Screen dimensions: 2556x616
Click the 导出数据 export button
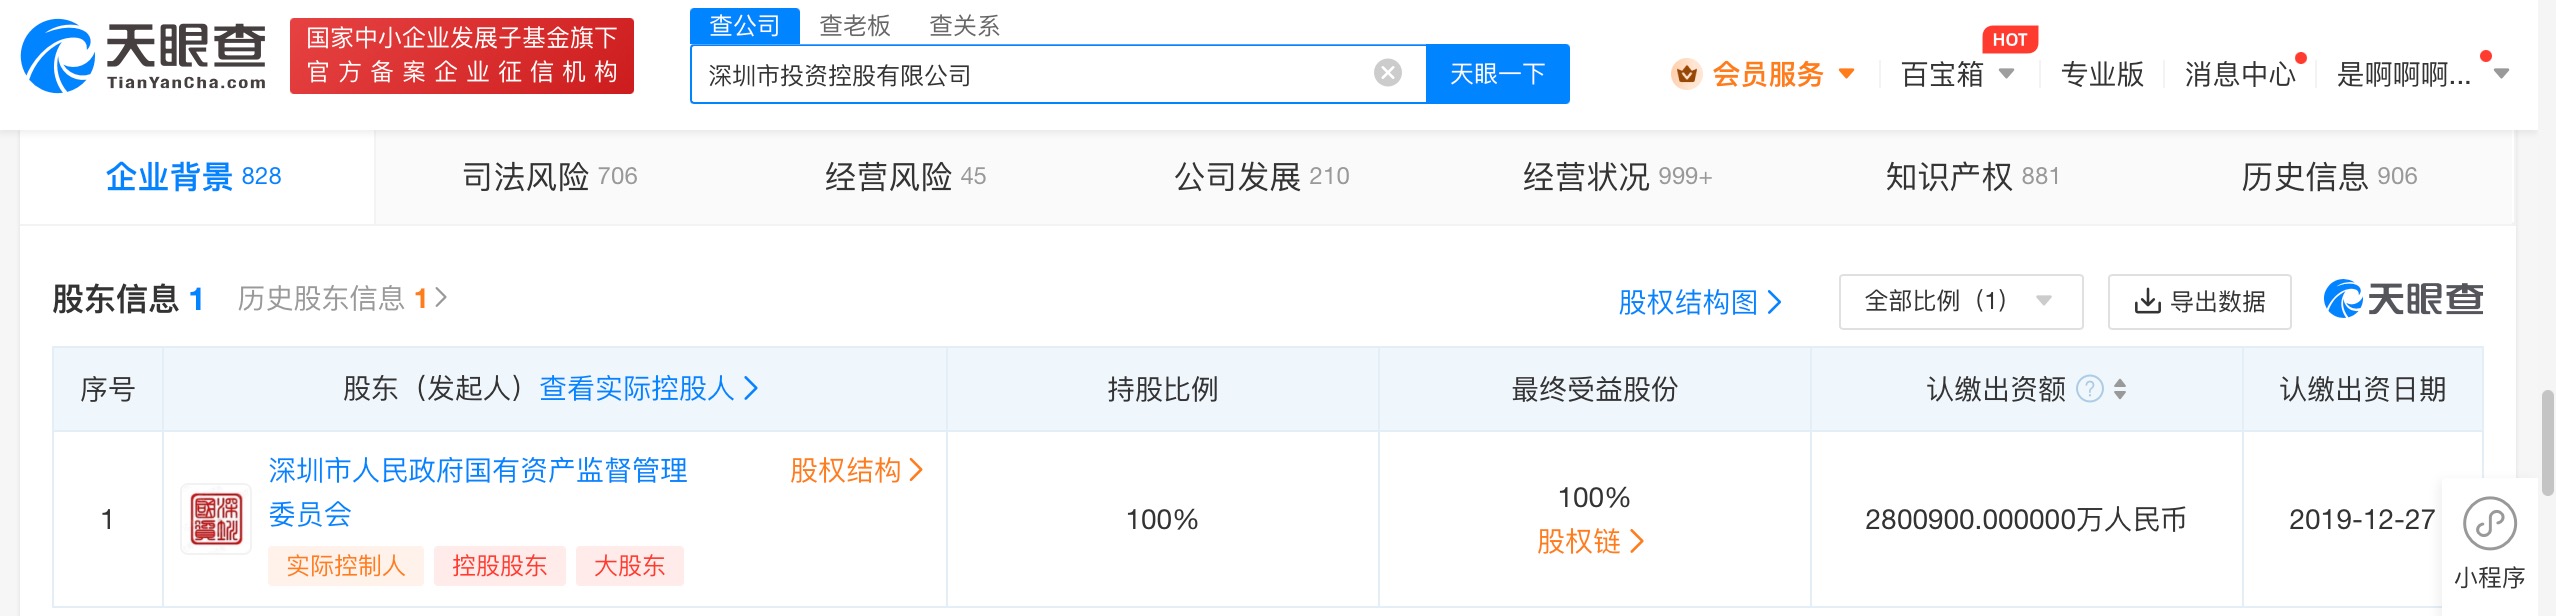[2199, 301]
